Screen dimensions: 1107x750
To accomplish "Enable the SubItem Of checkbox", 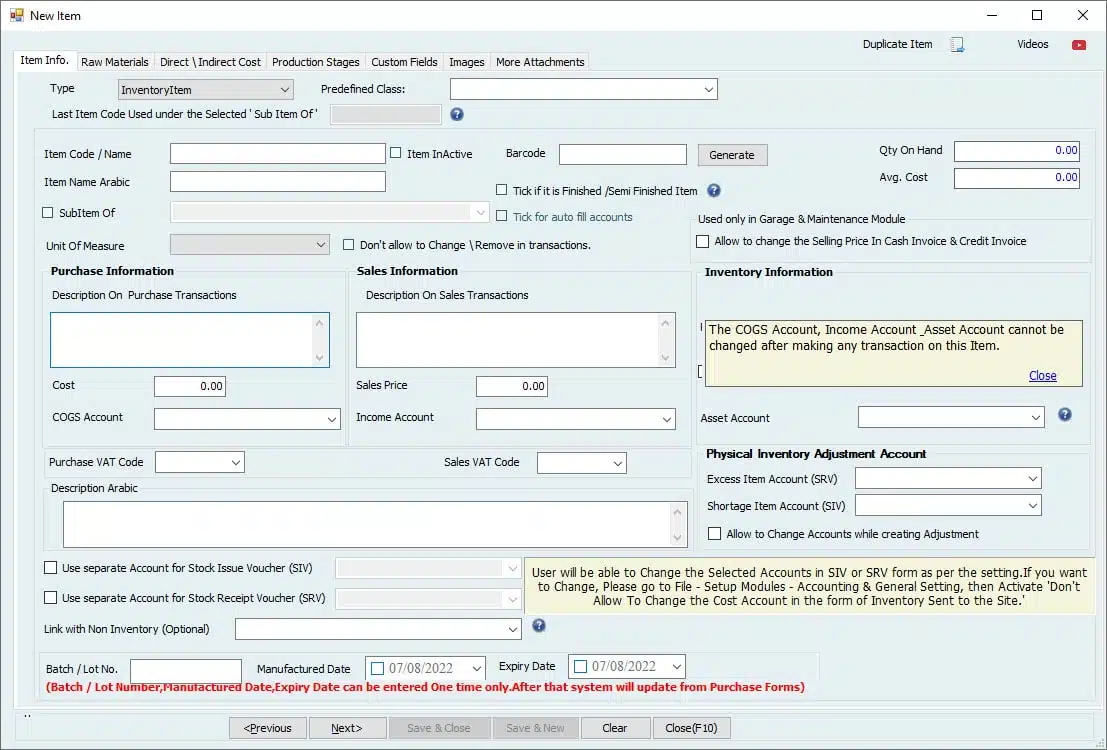I will point(48,213).
